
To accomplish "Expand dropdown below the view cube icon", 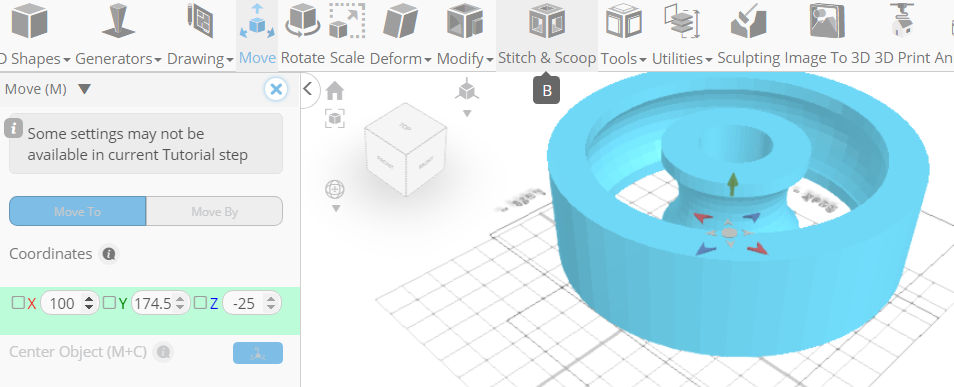I will pos(467,113).
